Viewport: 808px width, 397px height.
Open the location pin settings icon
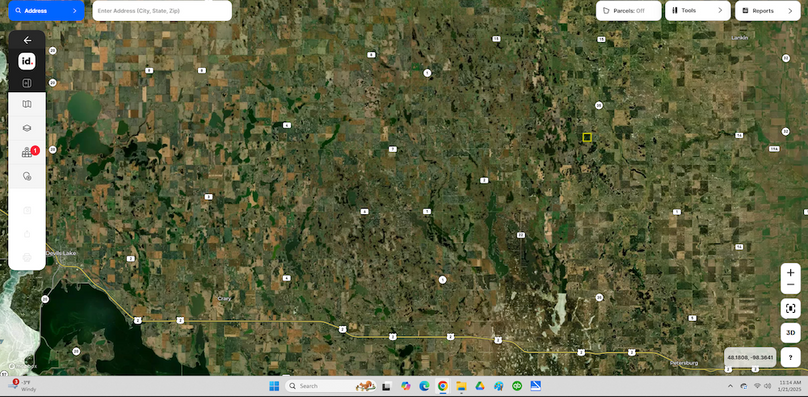pos(27,176)
